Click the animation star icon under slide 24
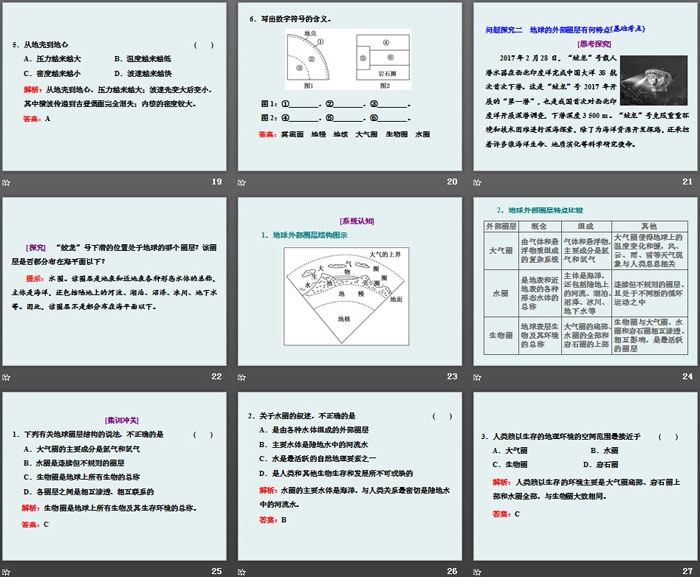Viewport: 700px width, 577px height. 477,377
